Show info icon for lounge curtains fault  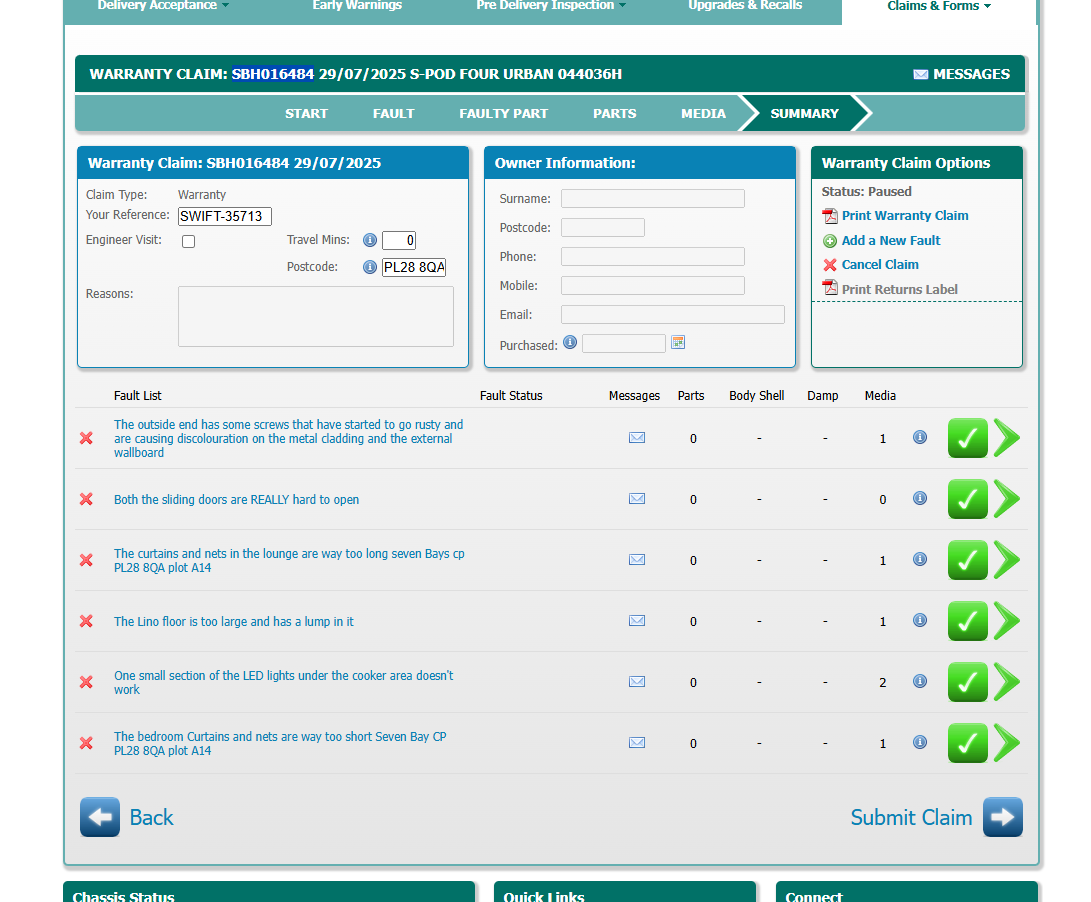[x=920, y=559]
